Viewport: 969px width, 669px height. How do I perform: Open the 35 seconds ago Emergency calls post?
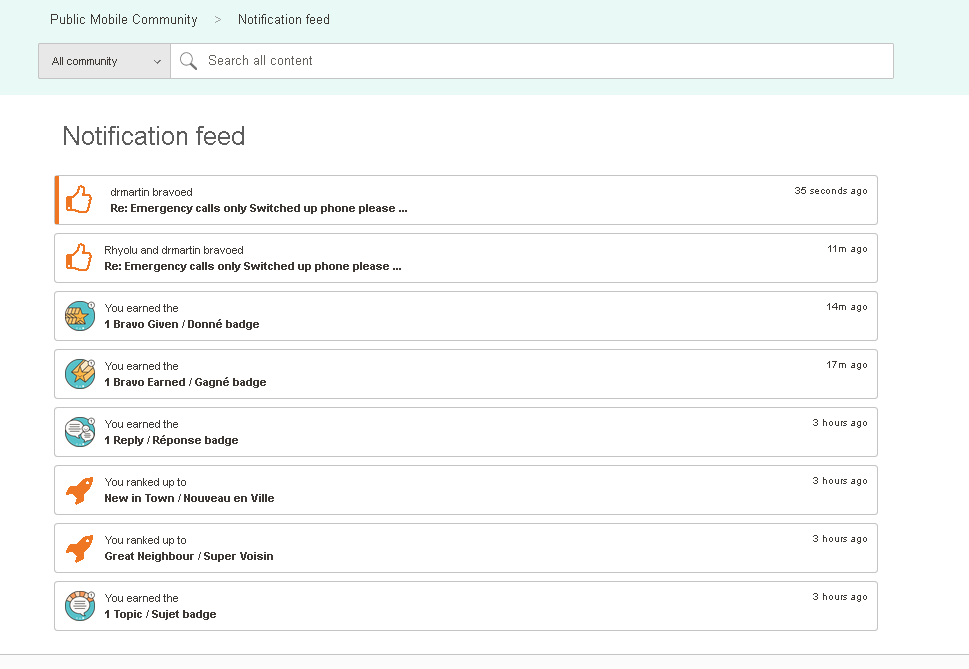258,209
